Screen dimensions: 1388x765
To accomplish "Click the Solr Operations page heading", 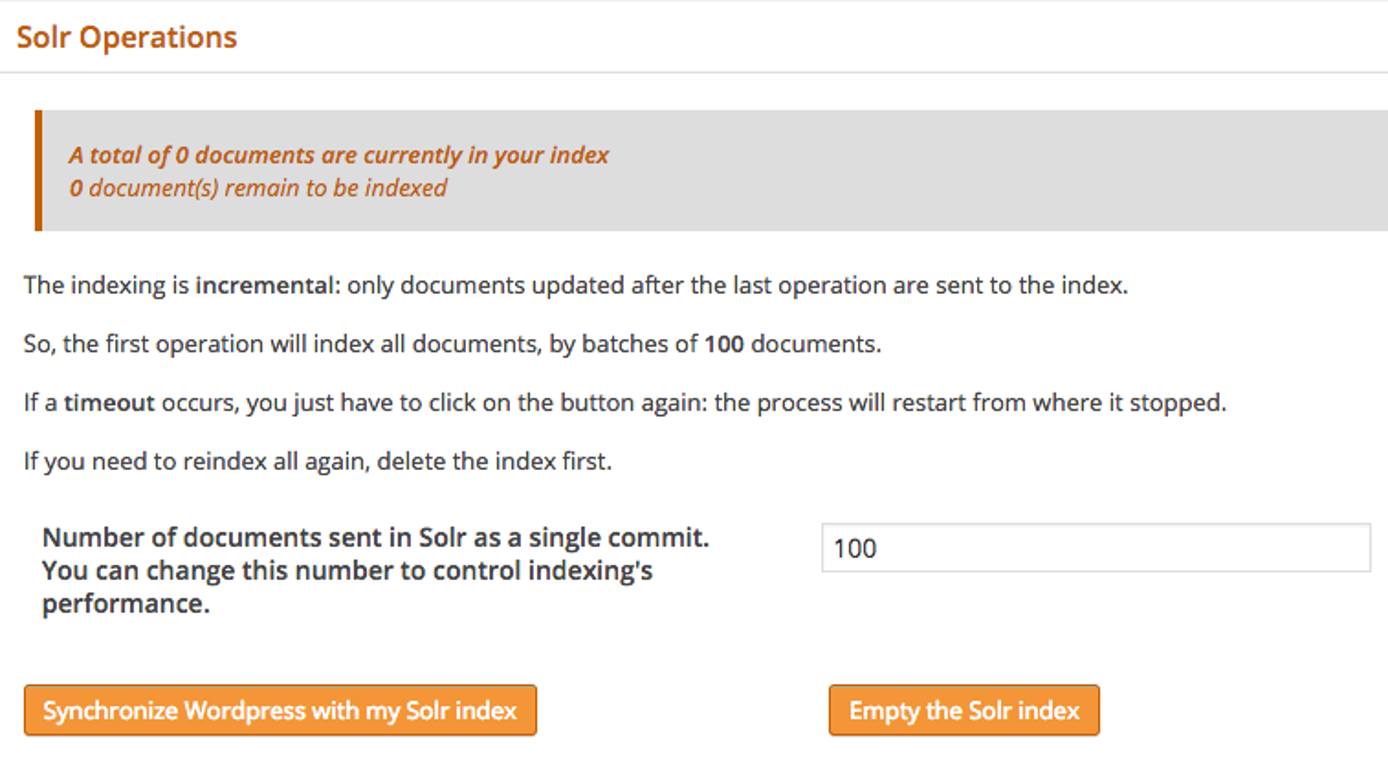I will pos(125,36).
